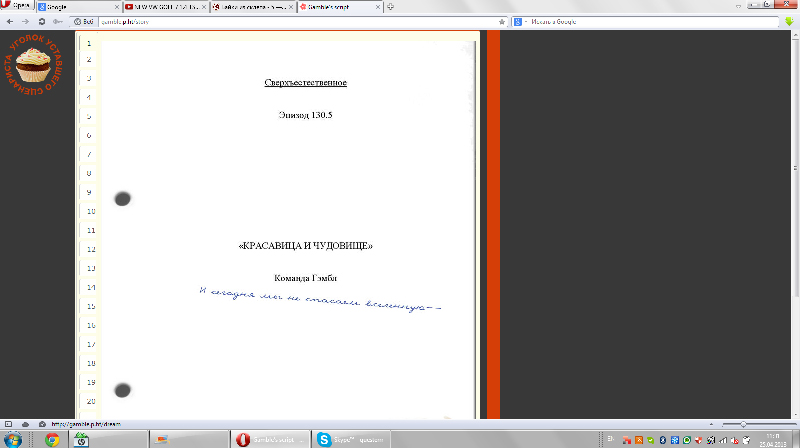Focus the Google search field
This screenshot has width=800, height=448.
653,21
